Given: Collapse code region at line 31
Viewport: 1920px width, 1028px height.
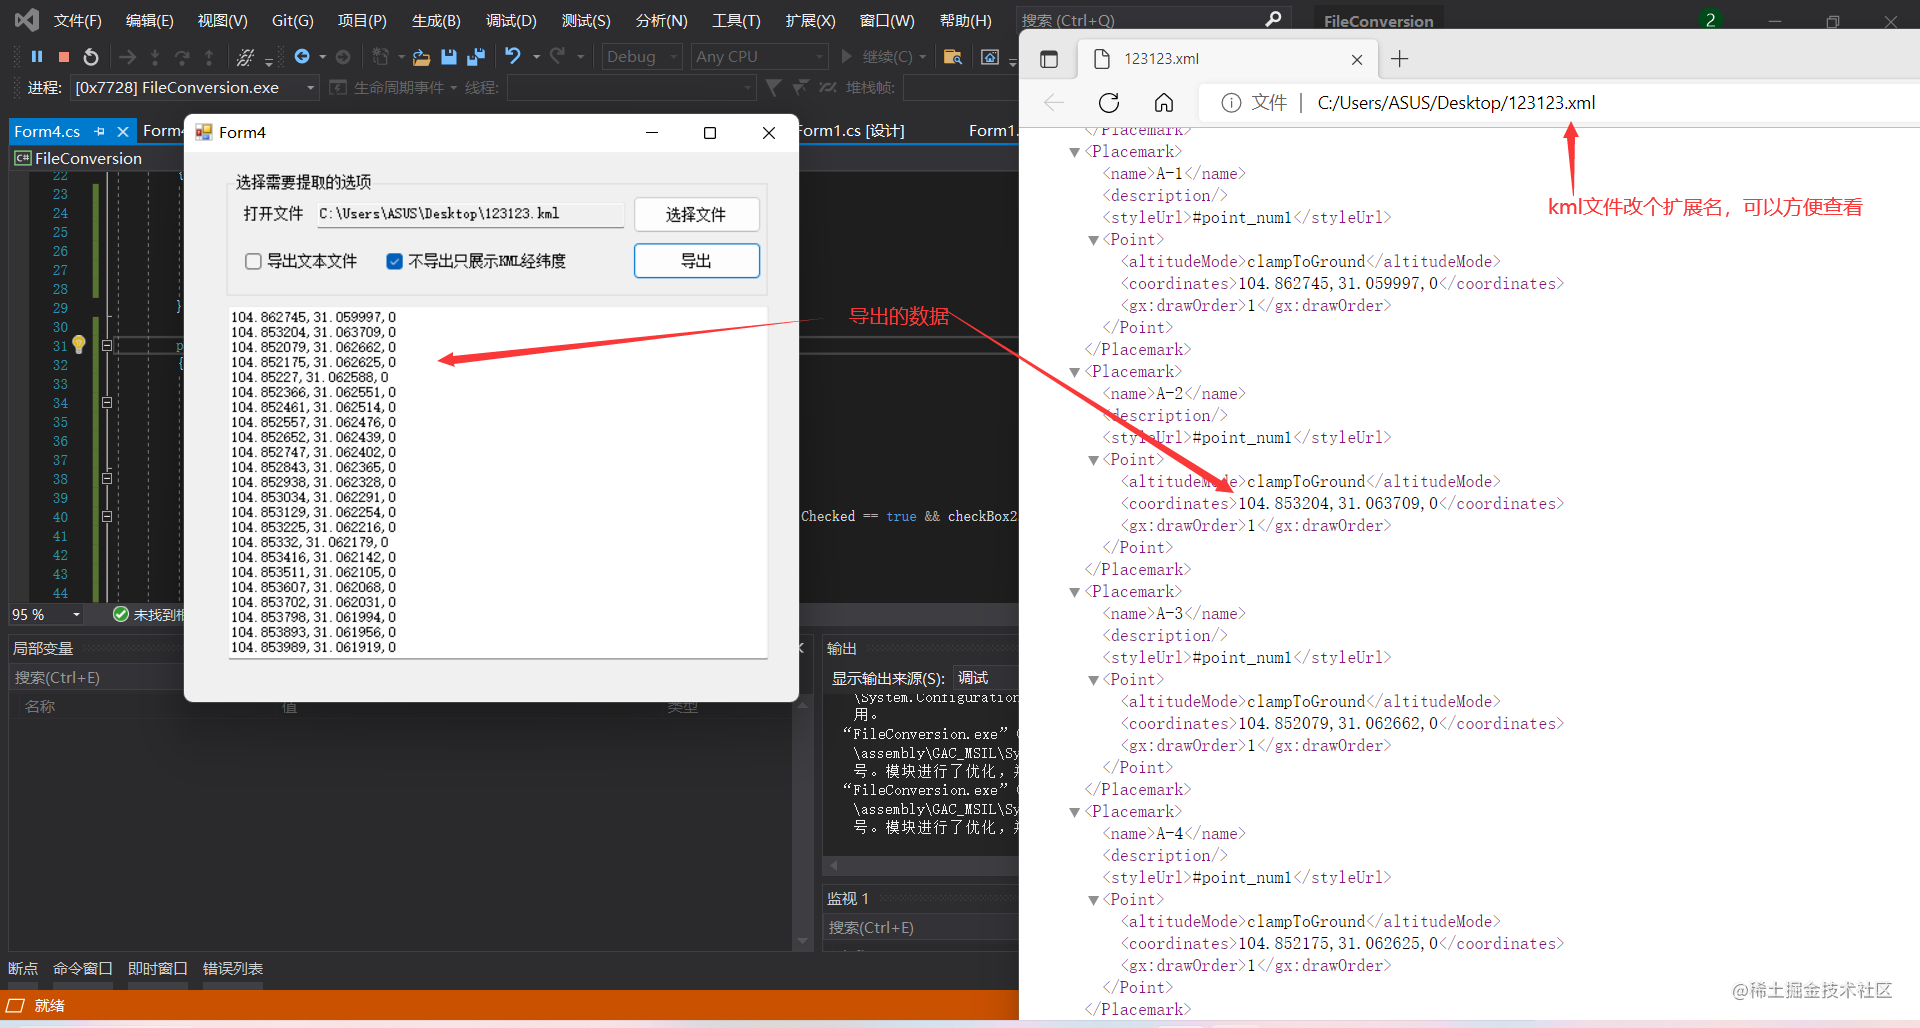Looking at the screenshot, I should [106, 345].
